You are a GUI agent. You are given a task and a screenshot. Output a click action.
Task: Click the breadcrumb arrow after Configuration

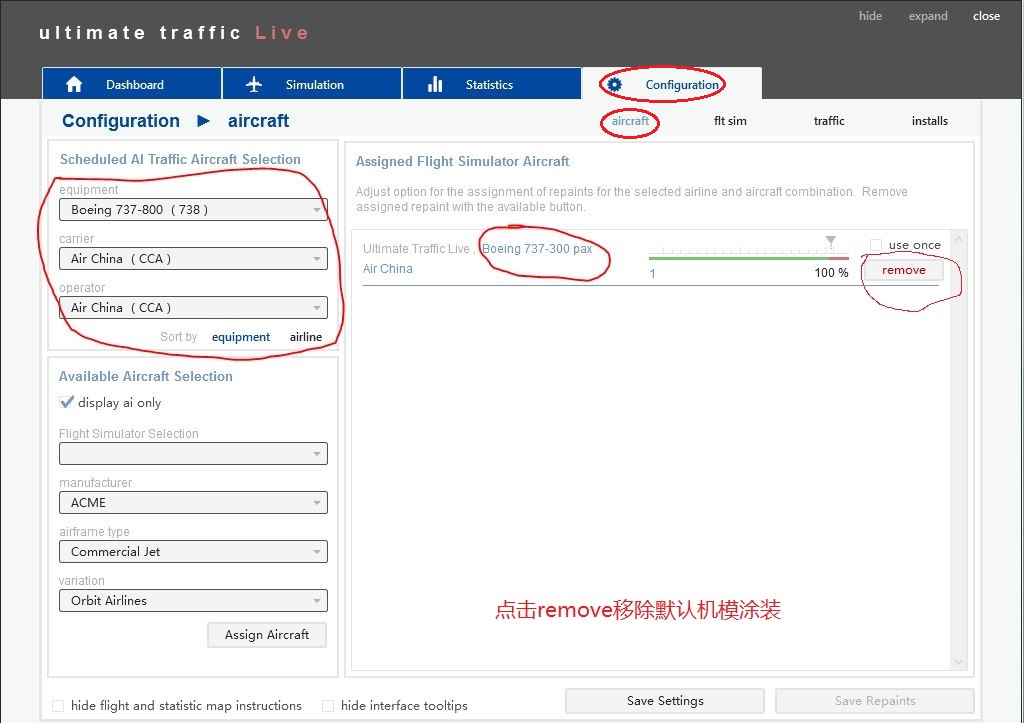pyautogui.click(x=203, y=121)
